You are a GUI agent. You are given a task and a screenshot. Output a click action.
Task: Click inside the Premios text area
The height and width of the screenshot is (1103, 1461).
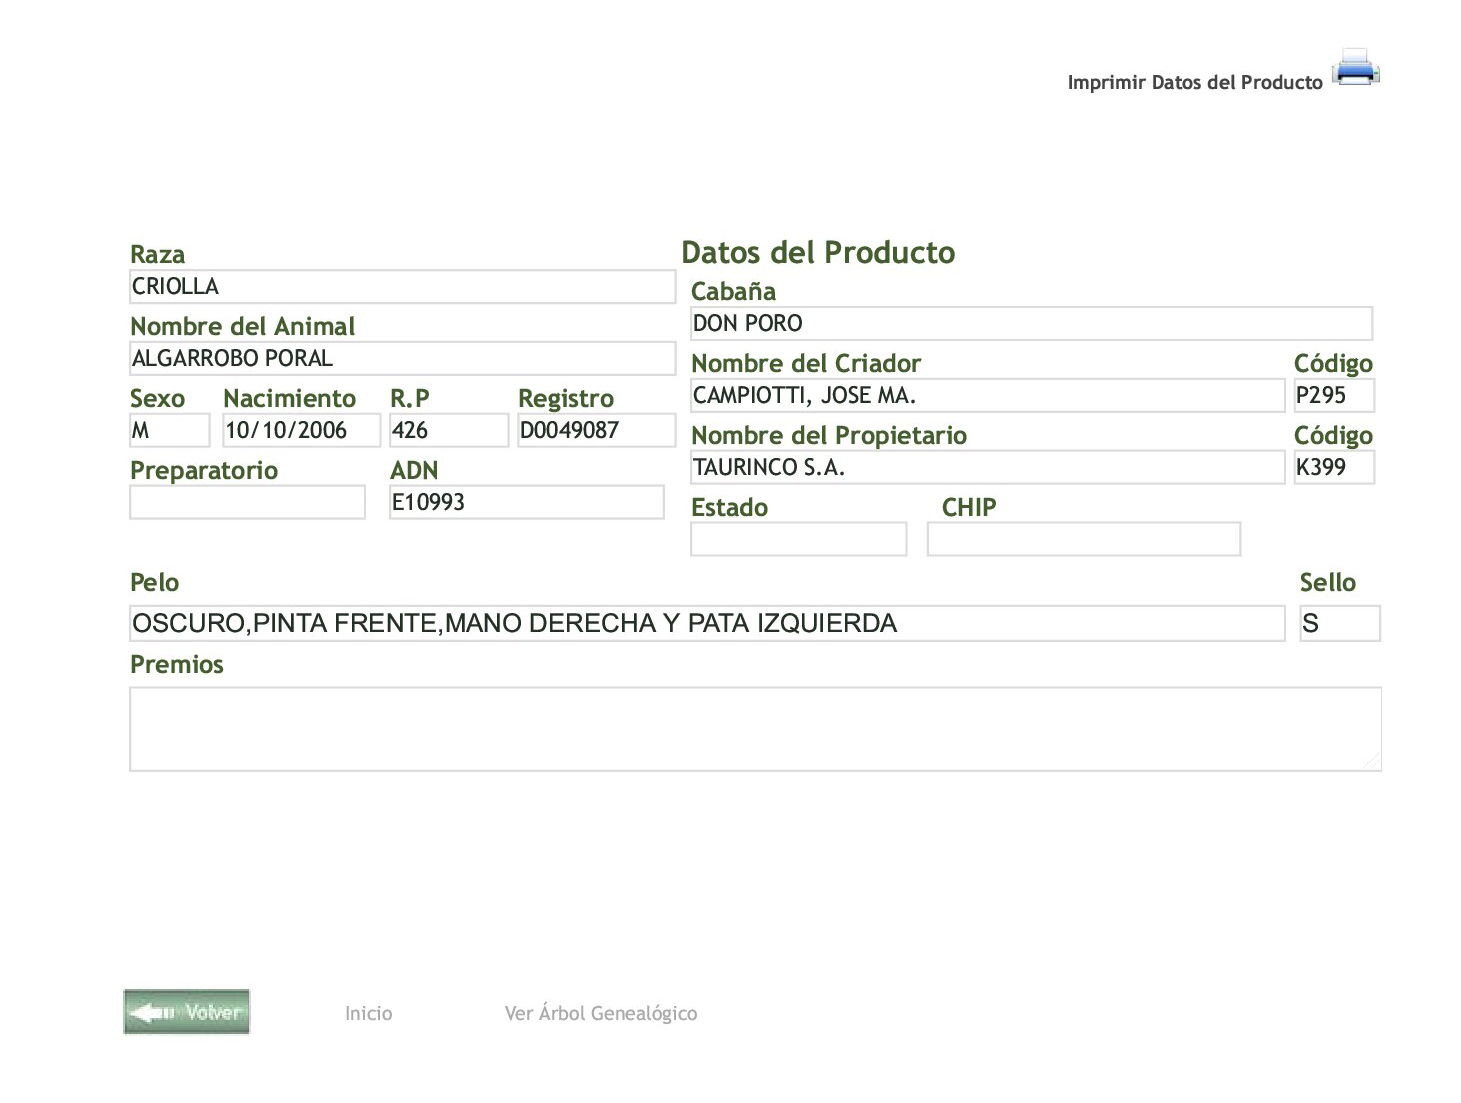(x=755, y=729)
